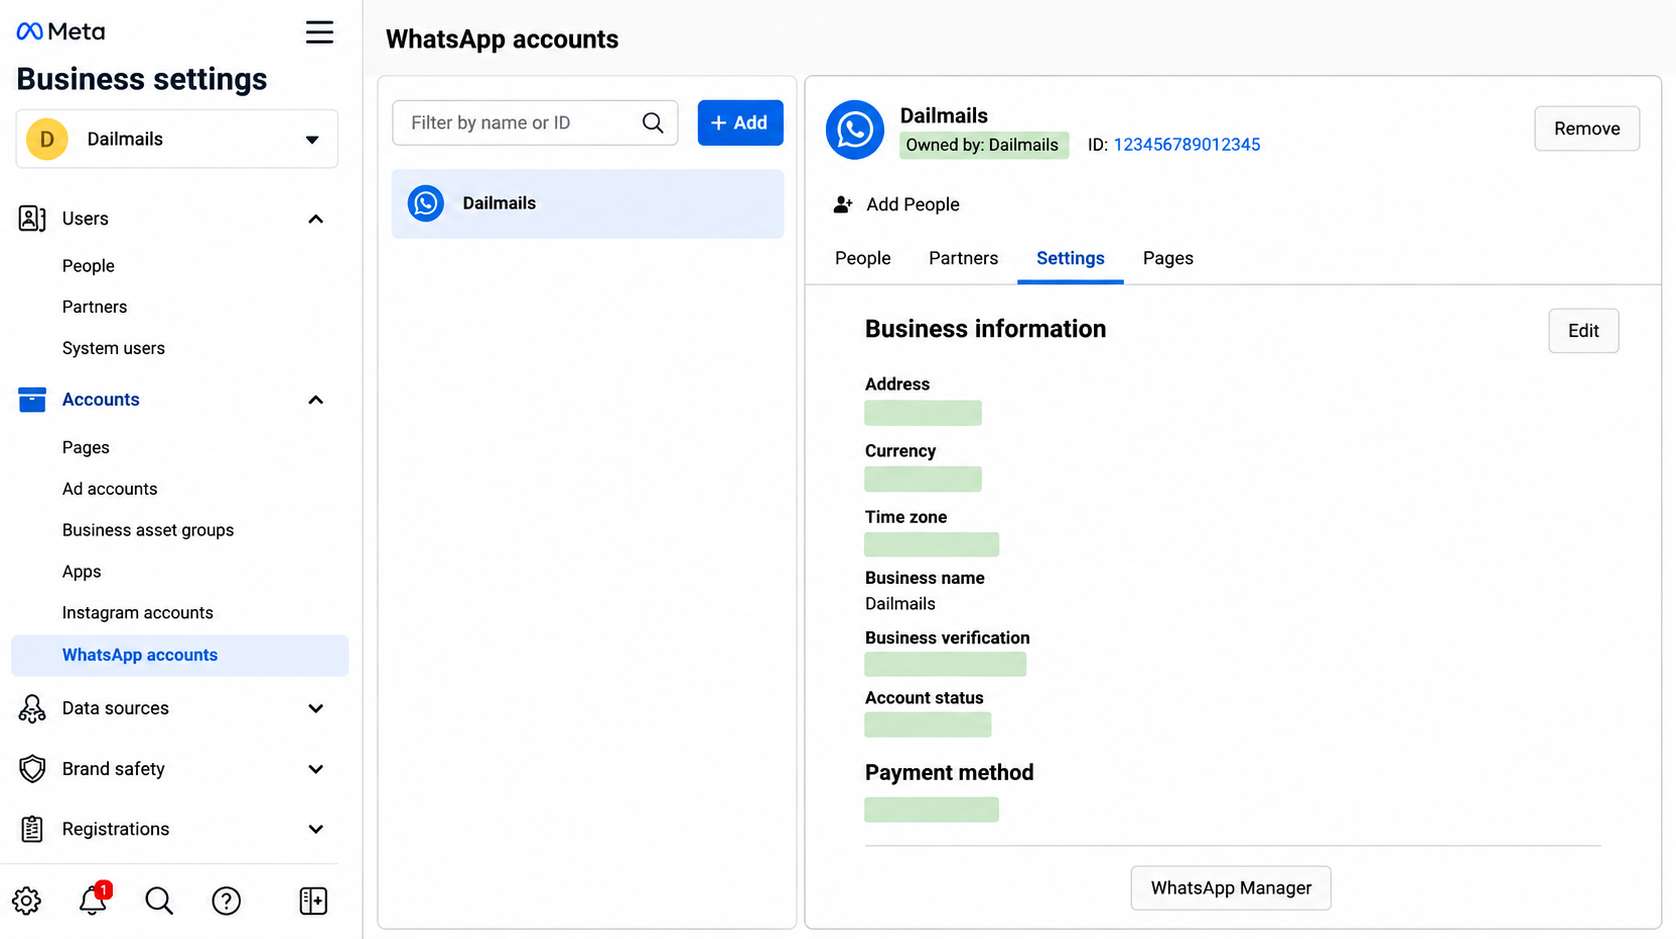This screenshot has height=939, width=1676.
Task: Click the Users section label
Action: pyautogui.click(x=85, y=219)
